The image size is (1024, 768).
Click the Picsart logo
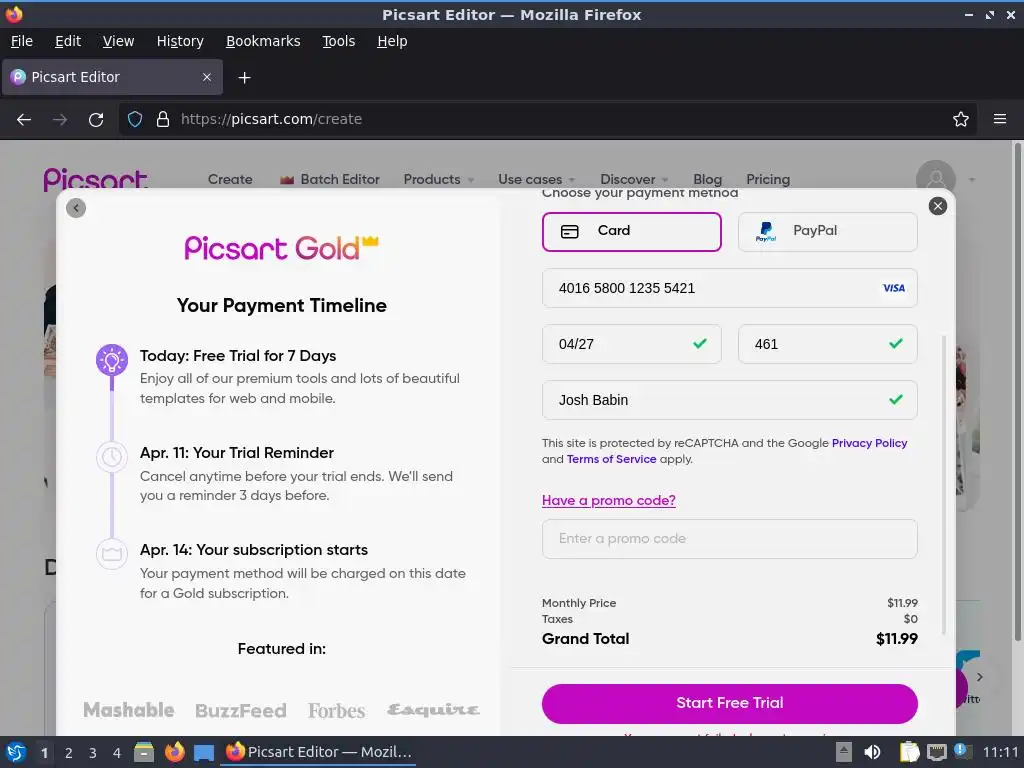(x=95, y=179)
